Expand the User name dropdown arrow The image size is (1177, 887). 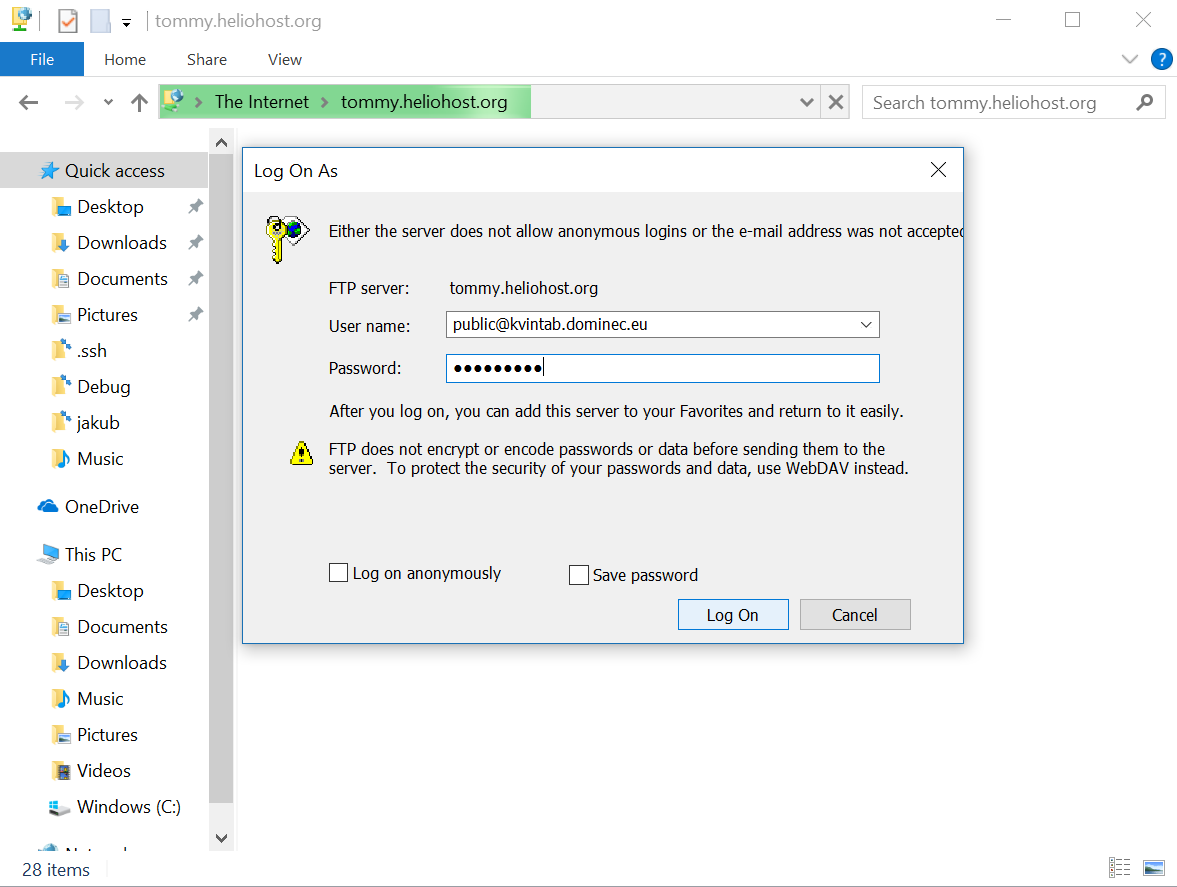pos(866,324)
